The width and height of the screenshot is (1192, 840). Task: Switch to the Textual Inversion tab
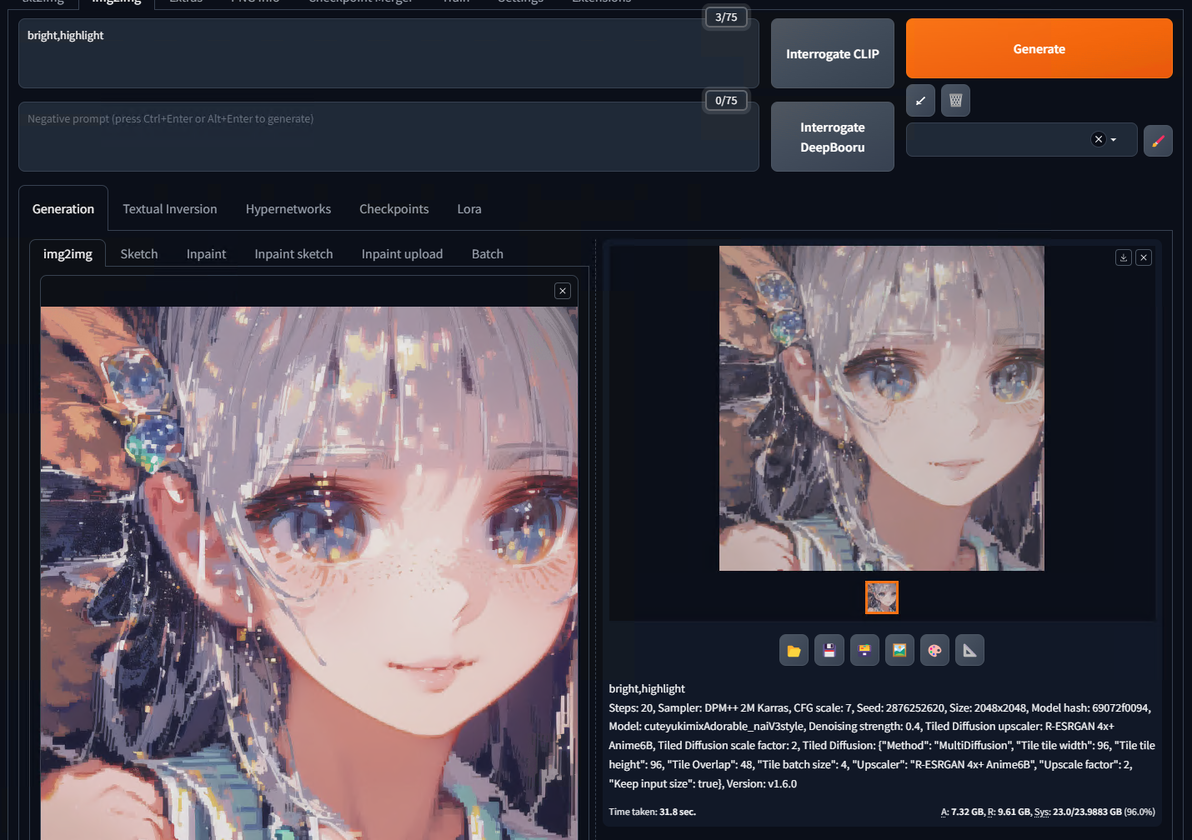click(170, 209)
